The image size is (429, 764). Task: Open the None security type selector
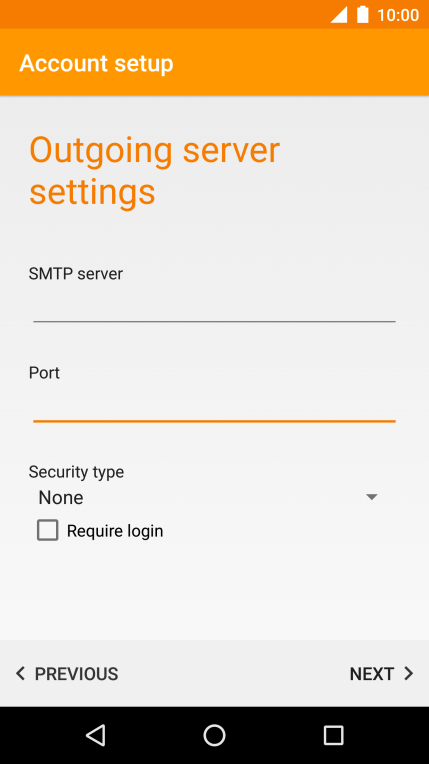pyautogui.click(x=209, y=497)
